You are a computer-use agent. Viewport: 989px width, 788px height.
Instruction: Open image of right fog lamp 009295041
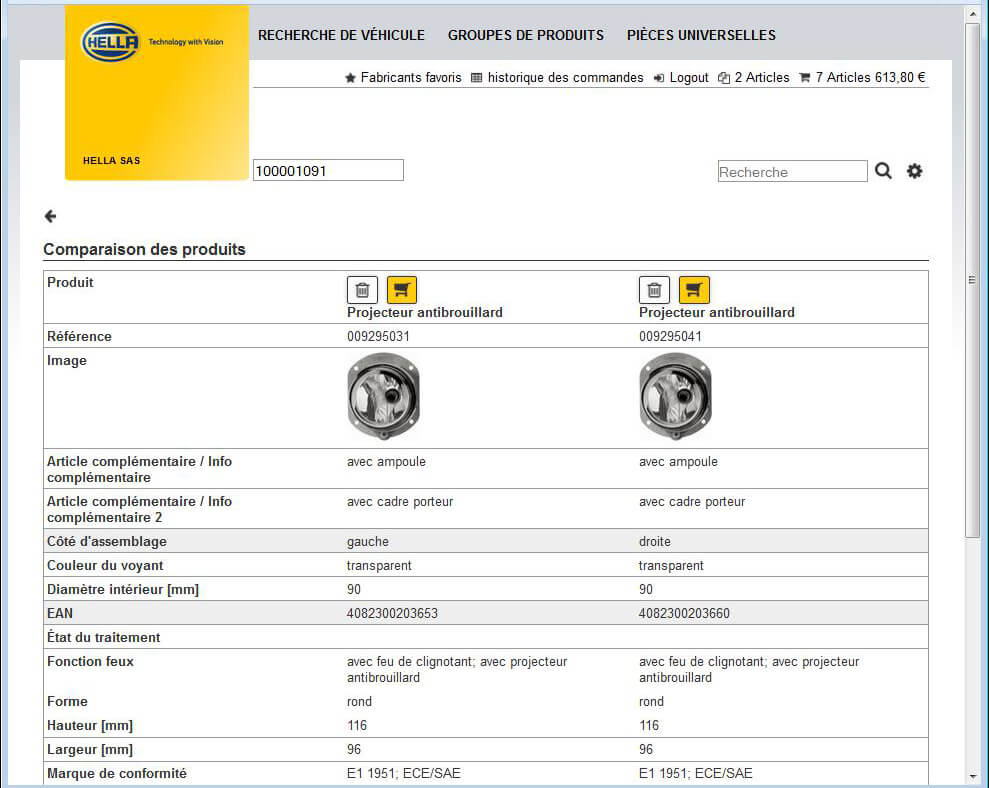(676, 396)
